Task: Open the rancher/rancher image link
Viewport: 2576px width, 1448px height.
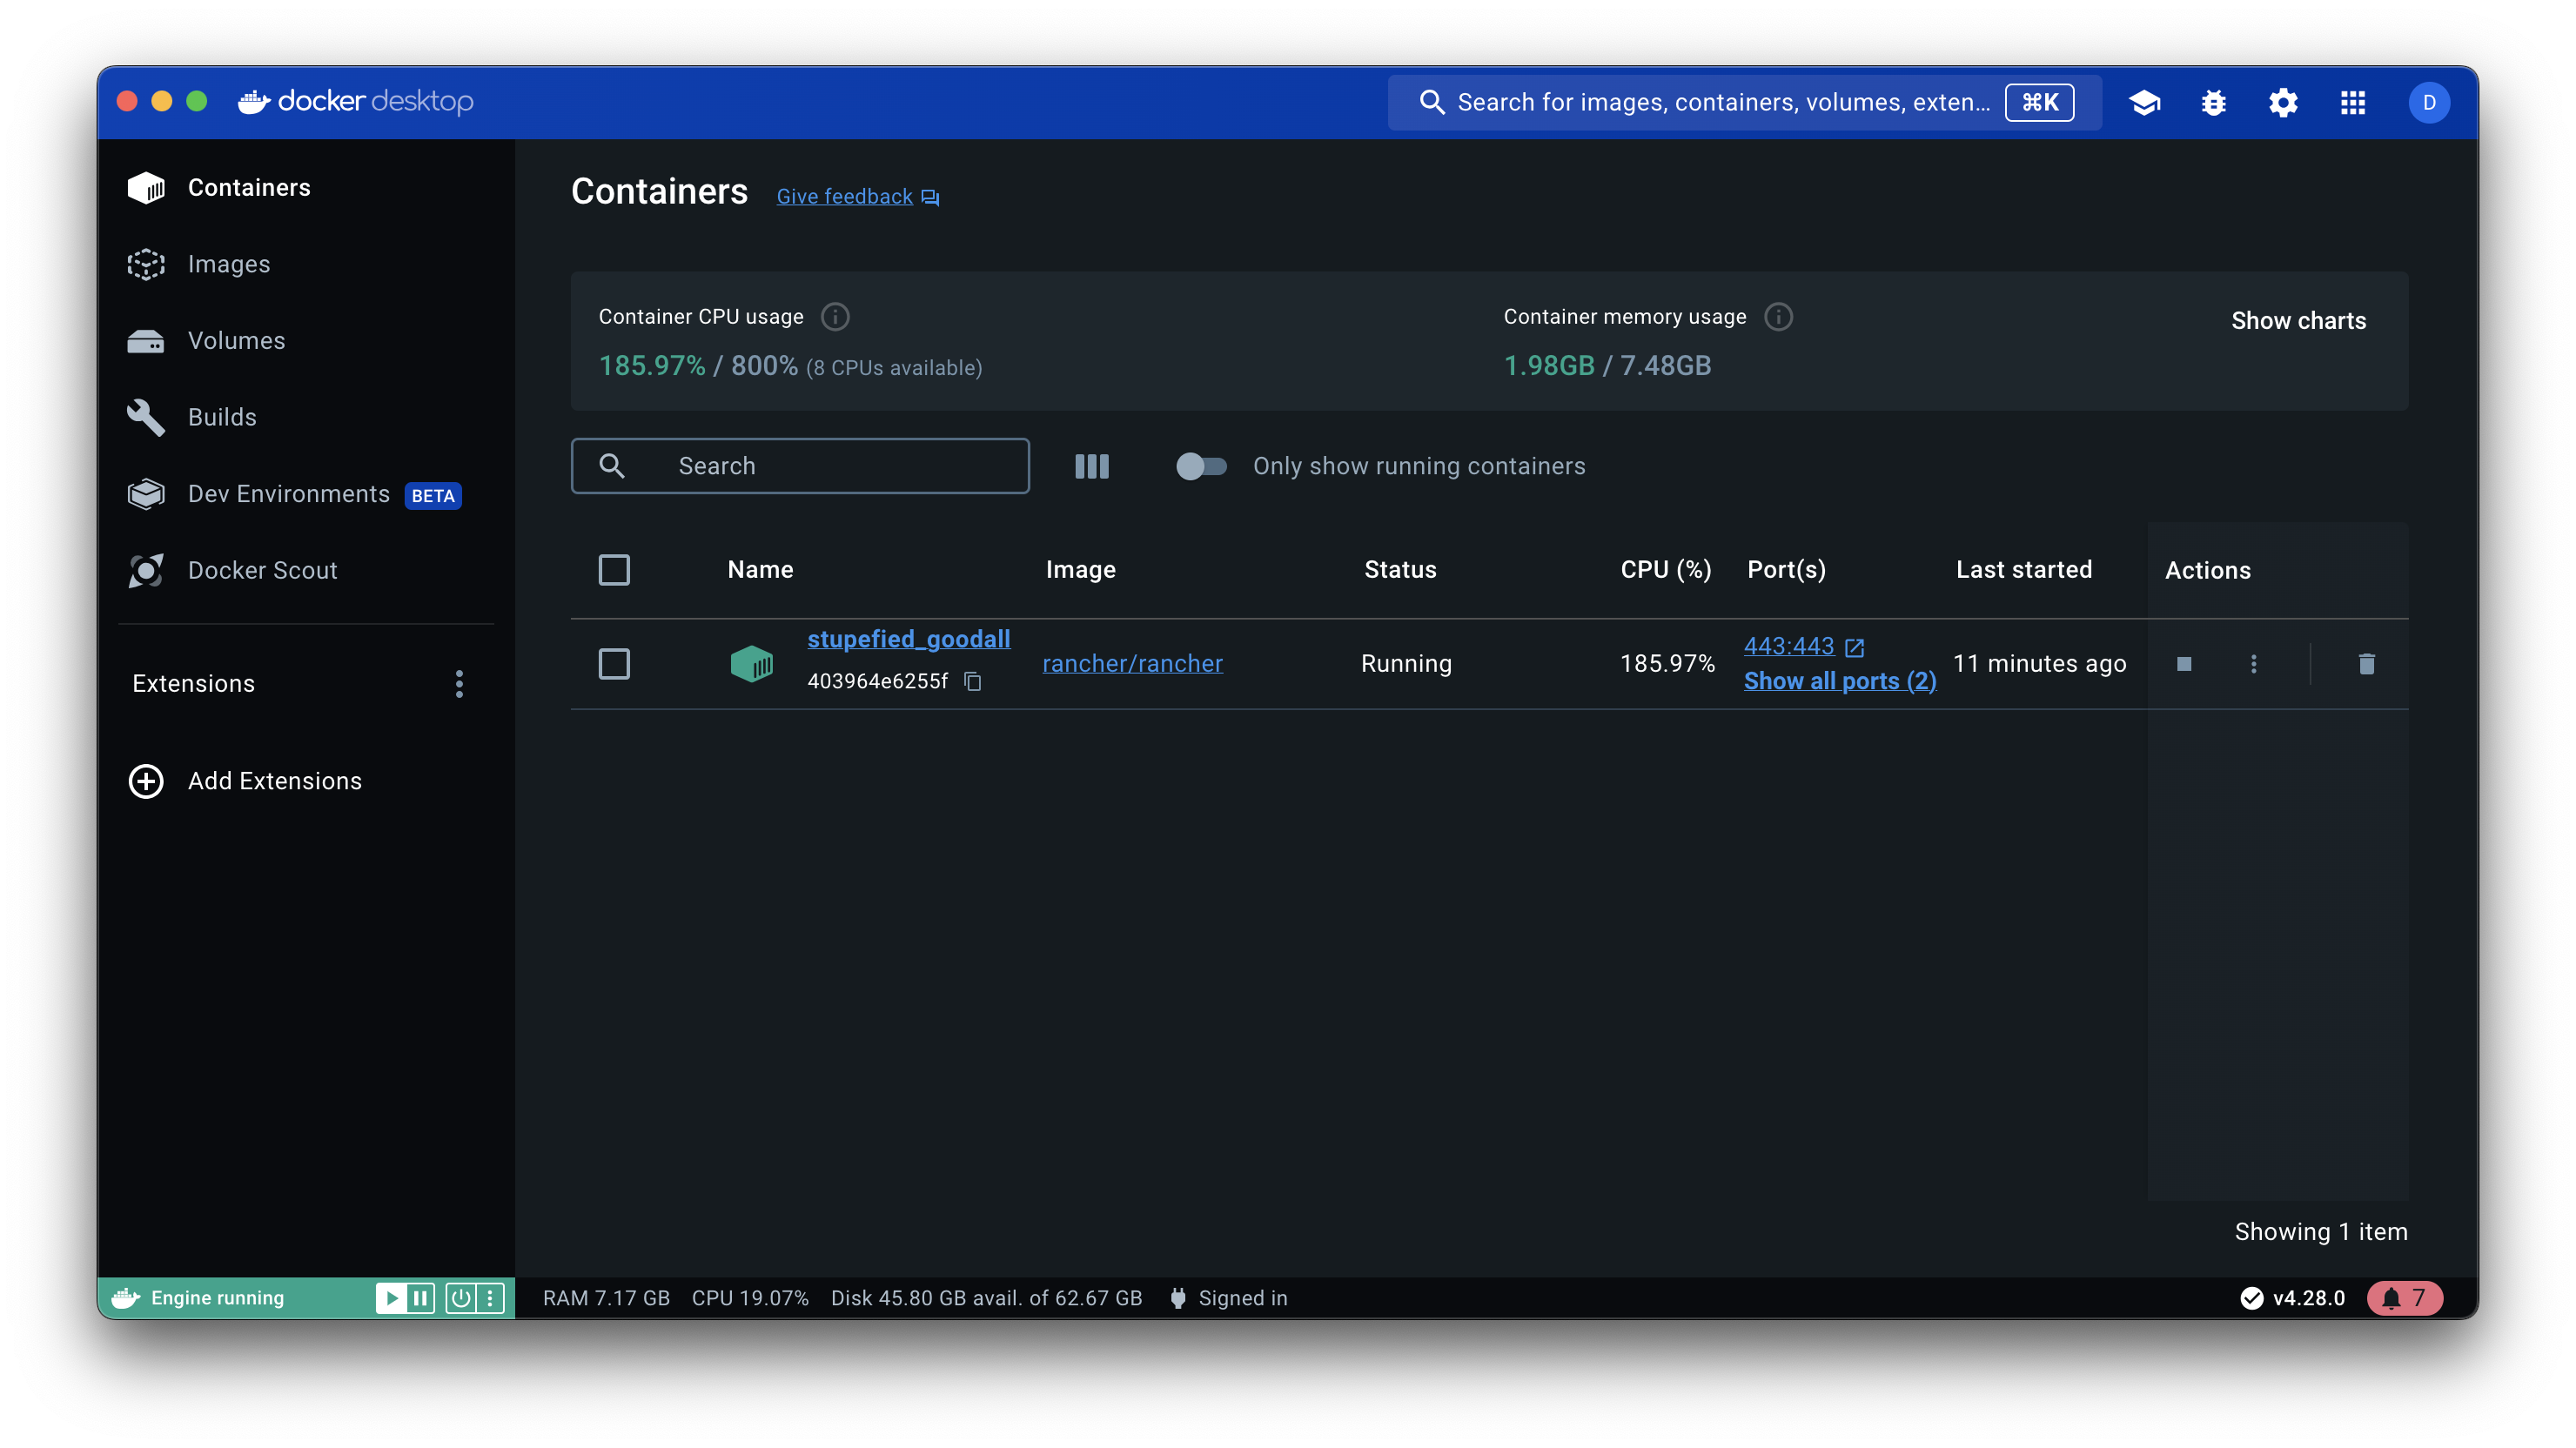Action: [1132, 663]
